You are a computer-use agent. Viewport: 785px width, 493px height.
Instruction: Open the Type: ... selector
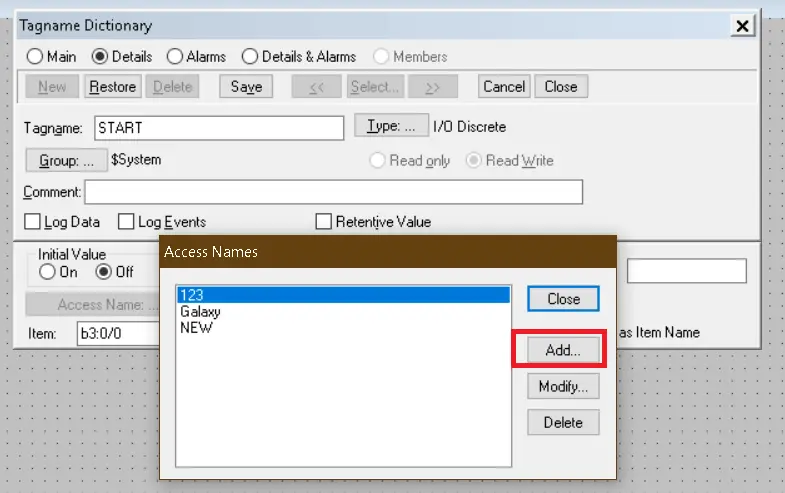pyautogui.click(x=391, y=125)
